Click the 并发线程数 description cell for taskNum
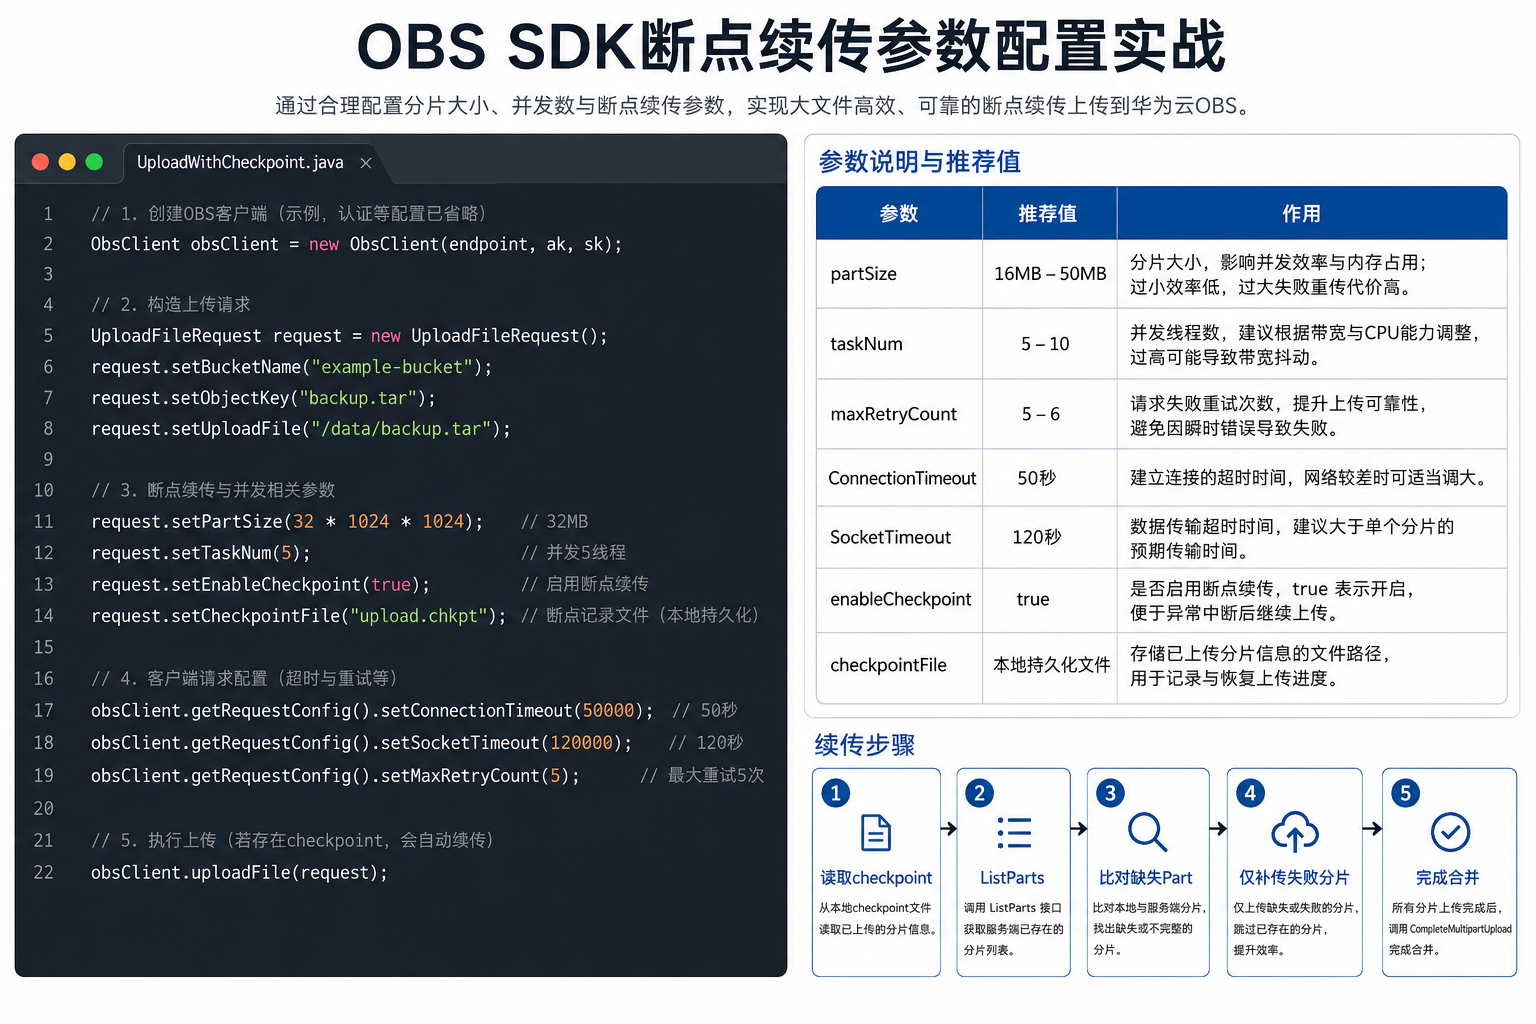The width and height of the screenshot is (1536, 1024). tap(1312, 344)
